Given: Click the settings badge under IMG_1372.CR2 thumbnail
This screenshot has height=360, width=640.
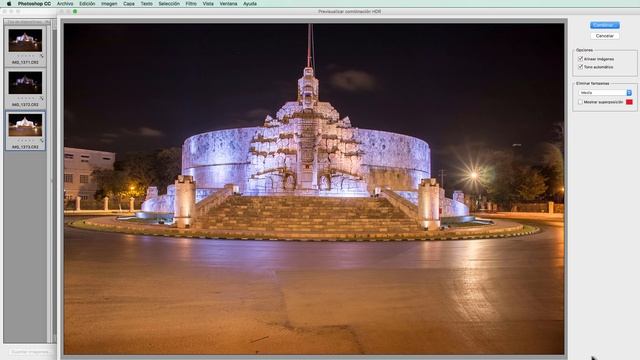Looking at the screenshot, I should pos(42,98).
